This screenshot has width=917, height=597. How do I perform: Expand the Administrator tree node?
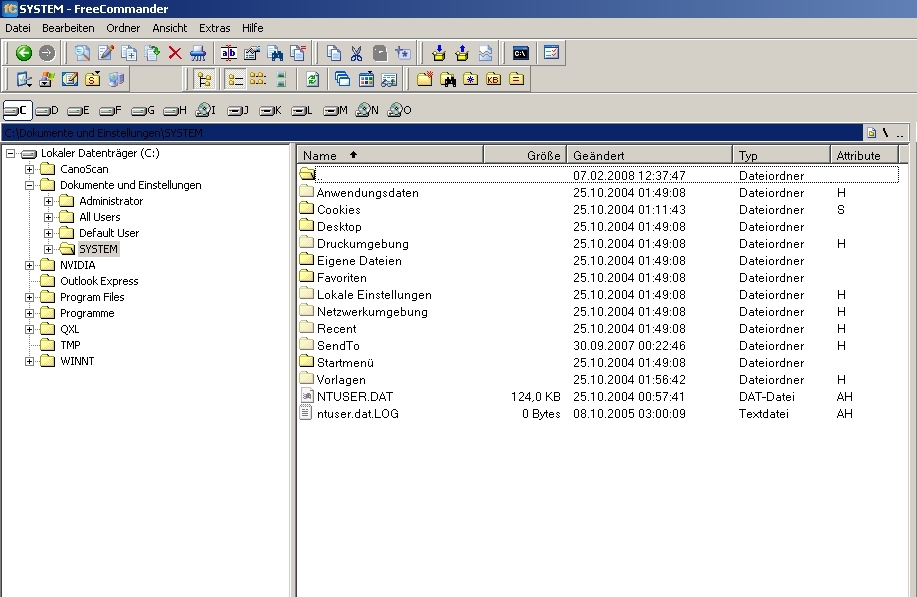click(49, 201)
